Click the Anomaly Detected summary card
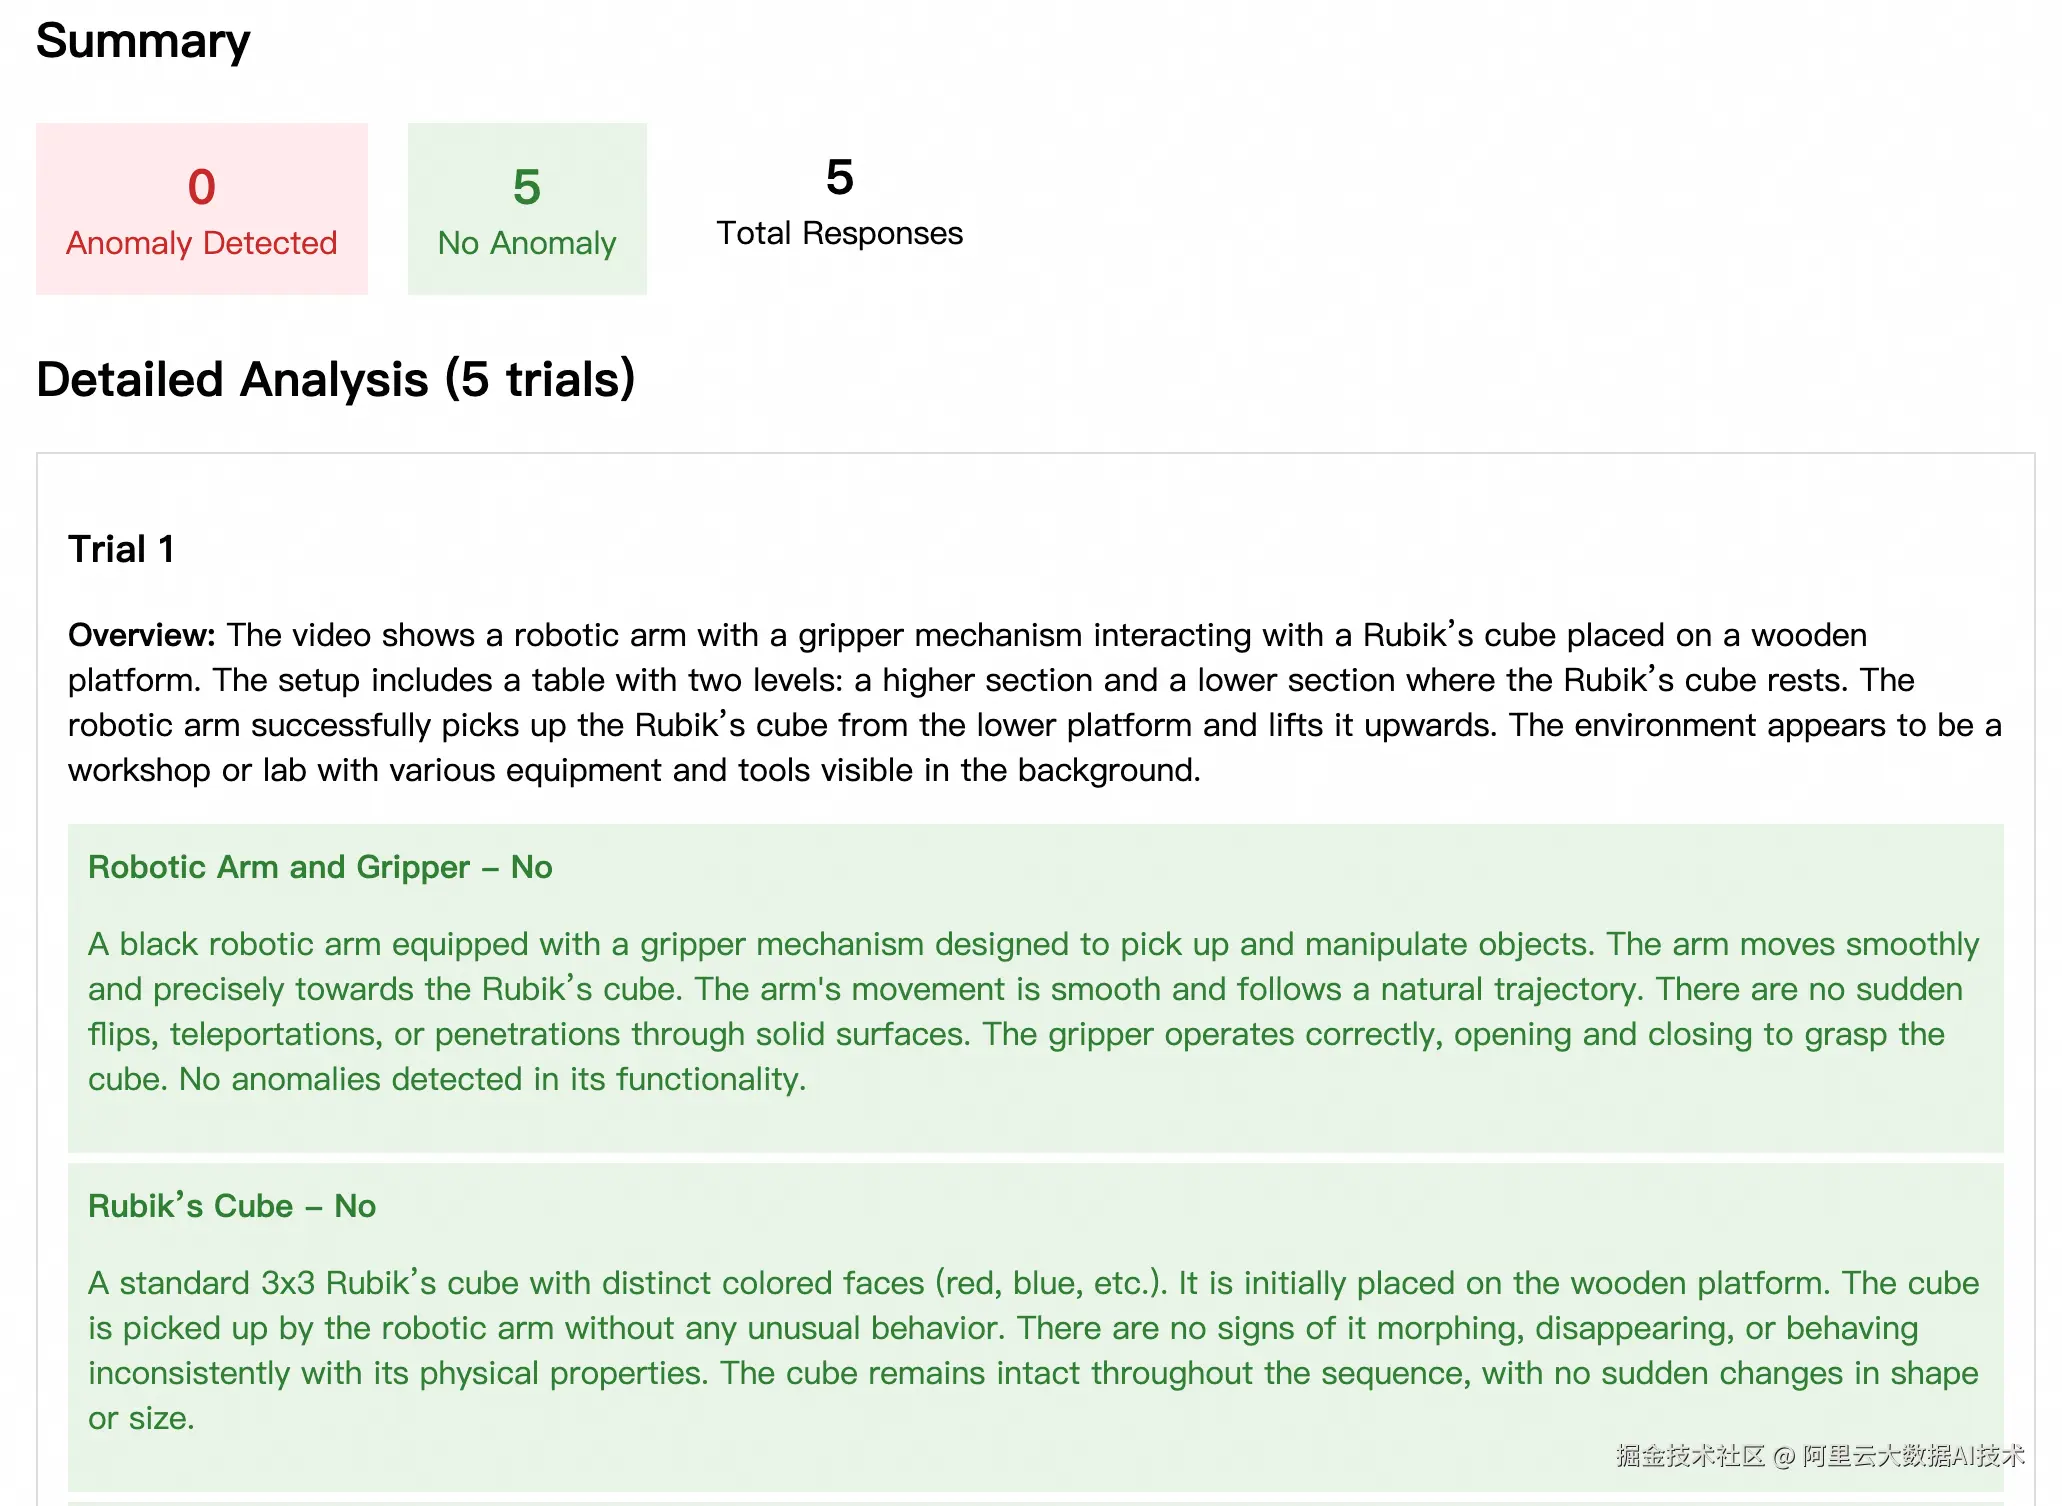Image resolution: width=2062 pixels, height=1506 pixels. coord(202,209)
